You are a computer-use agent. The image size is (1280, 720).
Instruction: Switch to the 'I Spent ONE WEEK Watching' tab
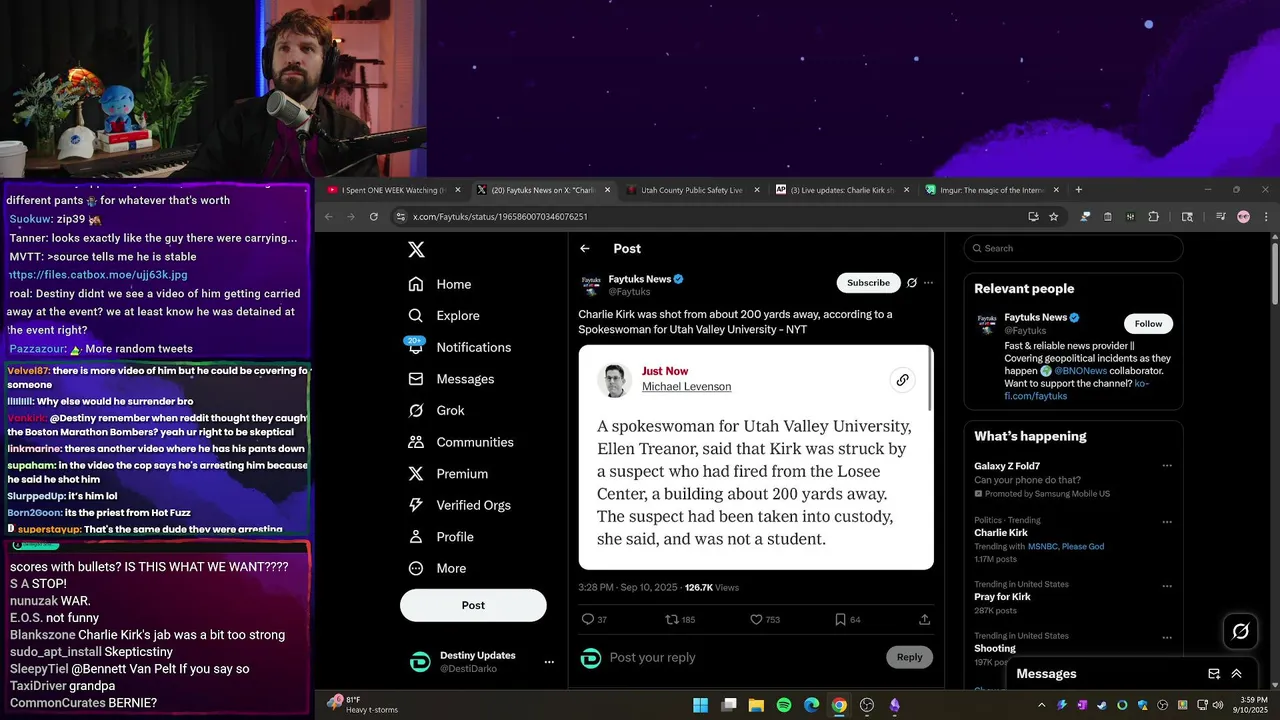(x=393, y=190)
